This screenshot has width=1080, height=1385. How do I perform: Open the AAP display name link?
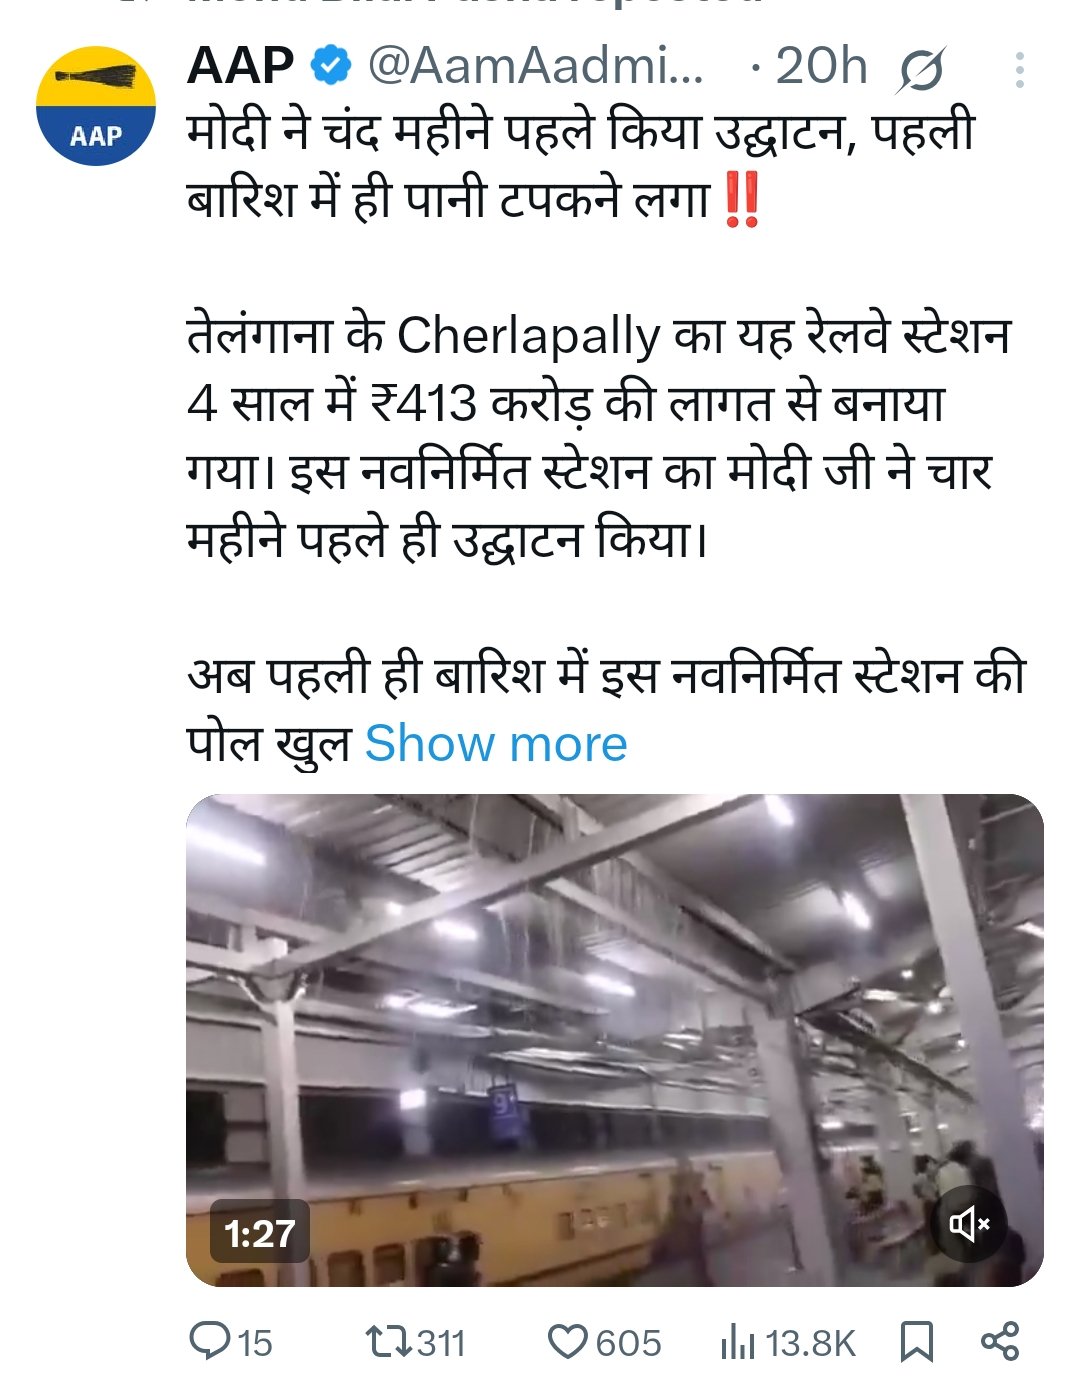coord(240,66)
